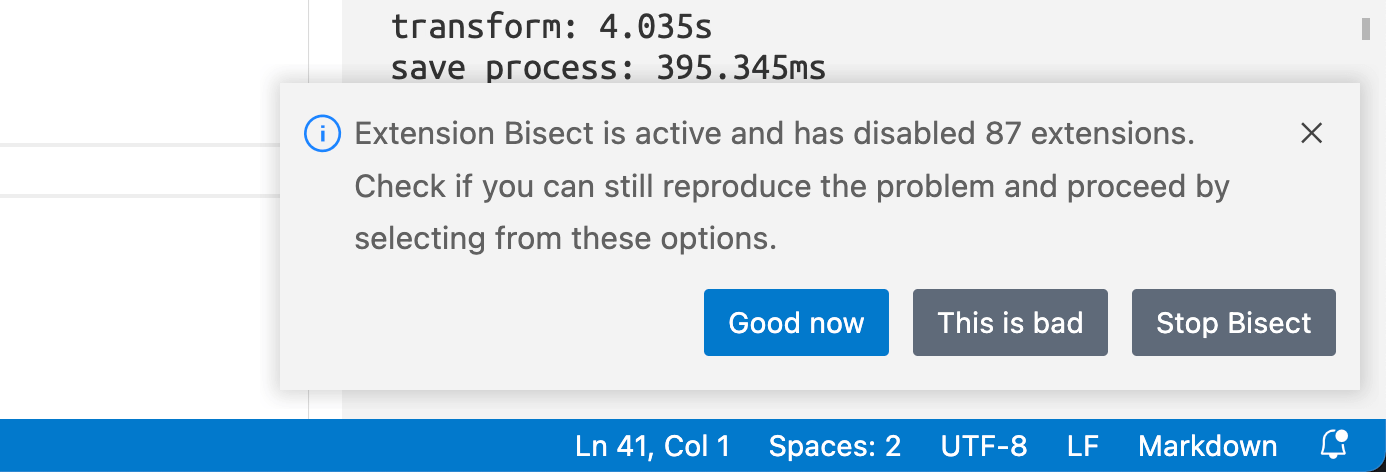Change end of line sequence via LF
This screenshot has height=472, width=1386.
pos(1083,445)
